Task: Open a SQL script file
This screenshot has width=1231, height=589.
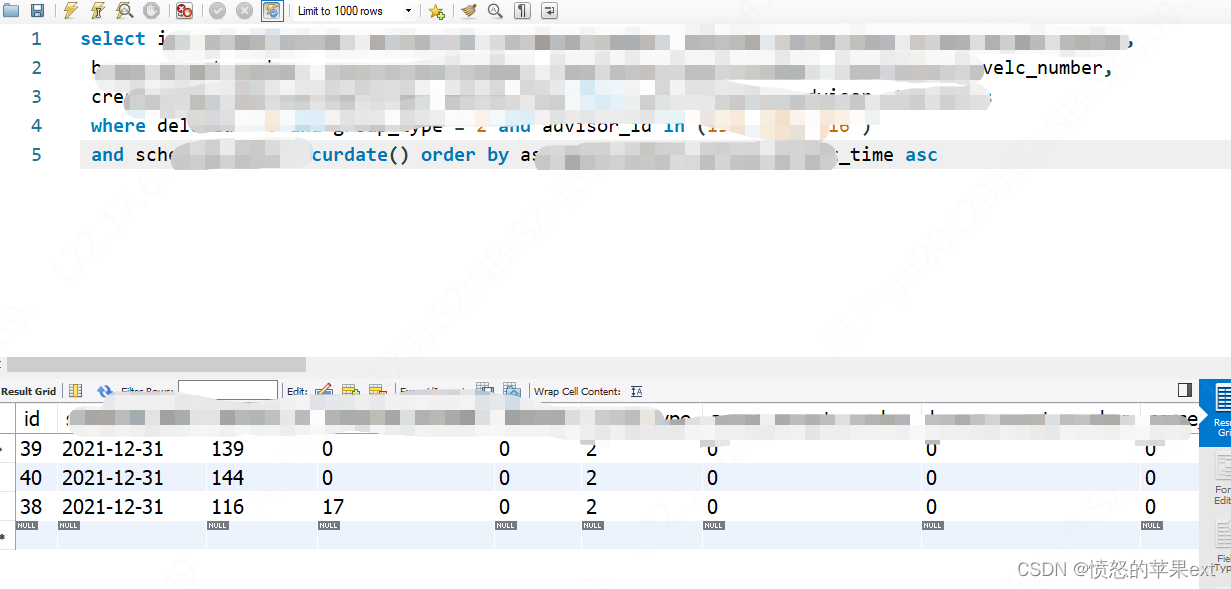Action: (x=11, y=11)
